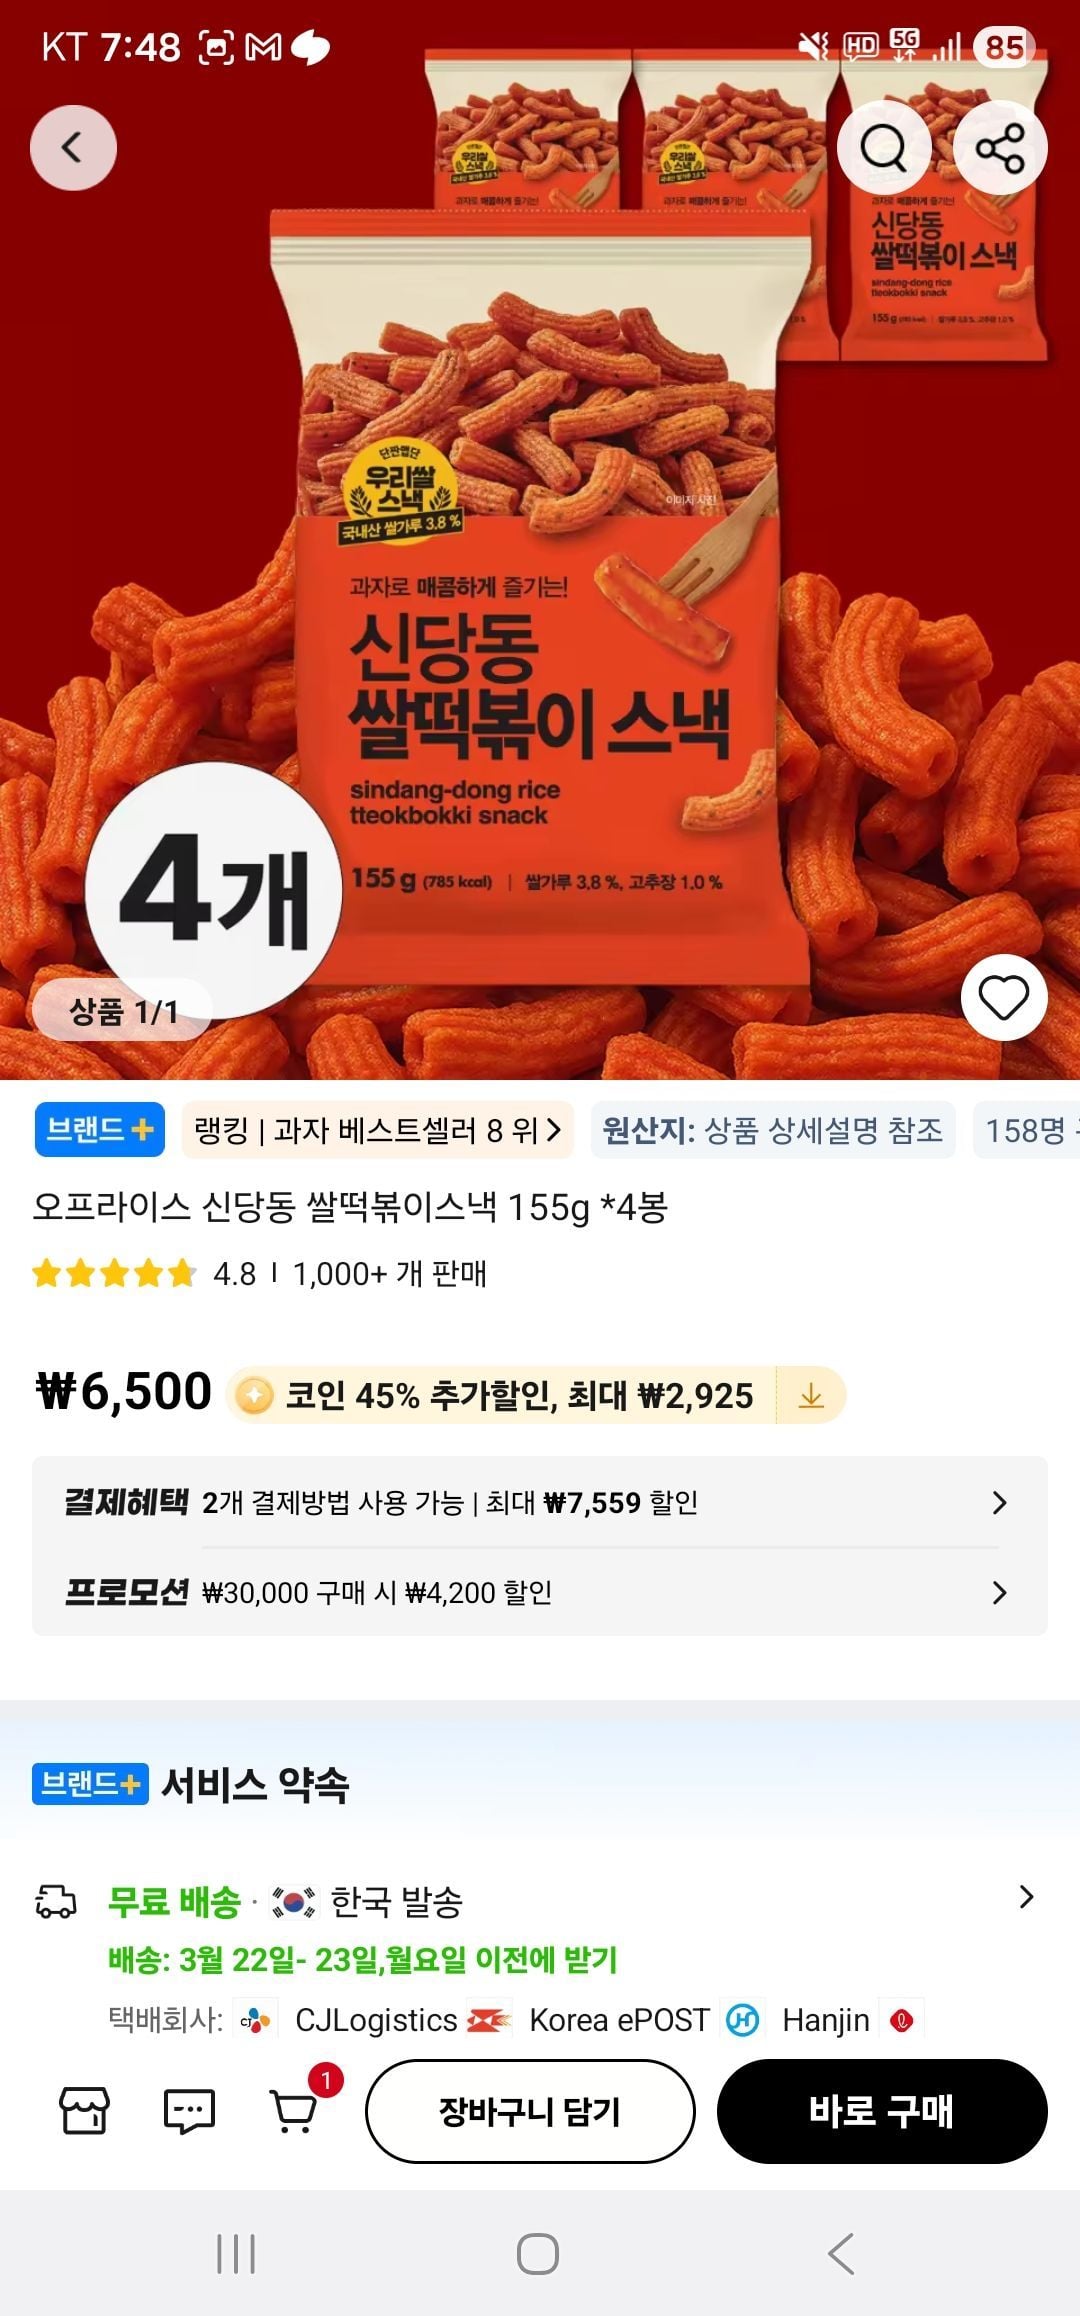Tap 장바구니 담기 button
1080x2316 pixels.
click(x=530, y=2111)
